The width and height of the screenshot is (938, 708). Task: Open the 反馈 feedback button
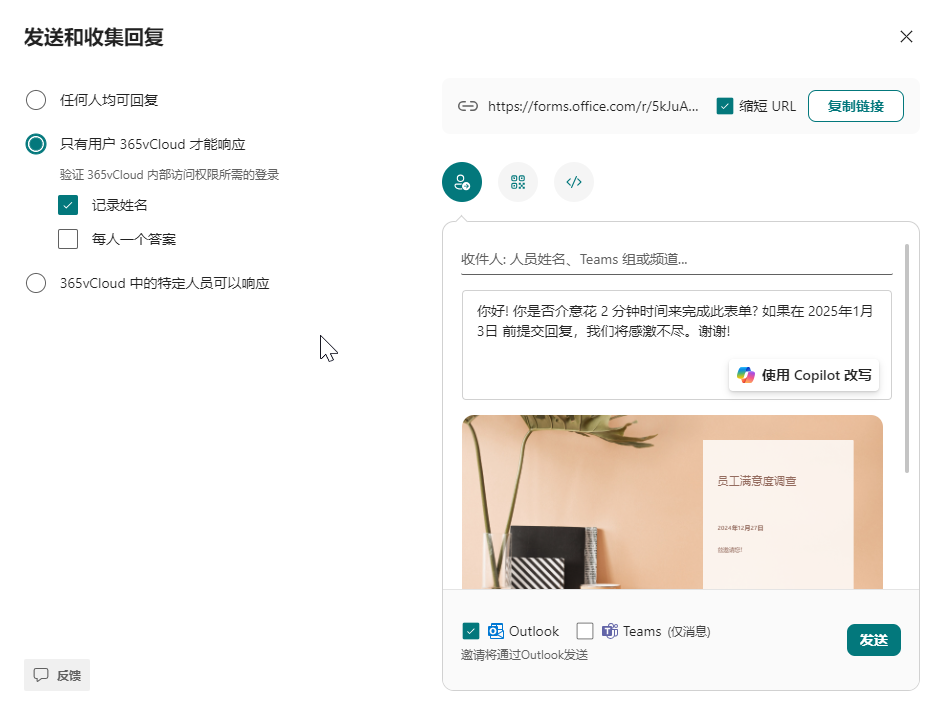(57, 675)
